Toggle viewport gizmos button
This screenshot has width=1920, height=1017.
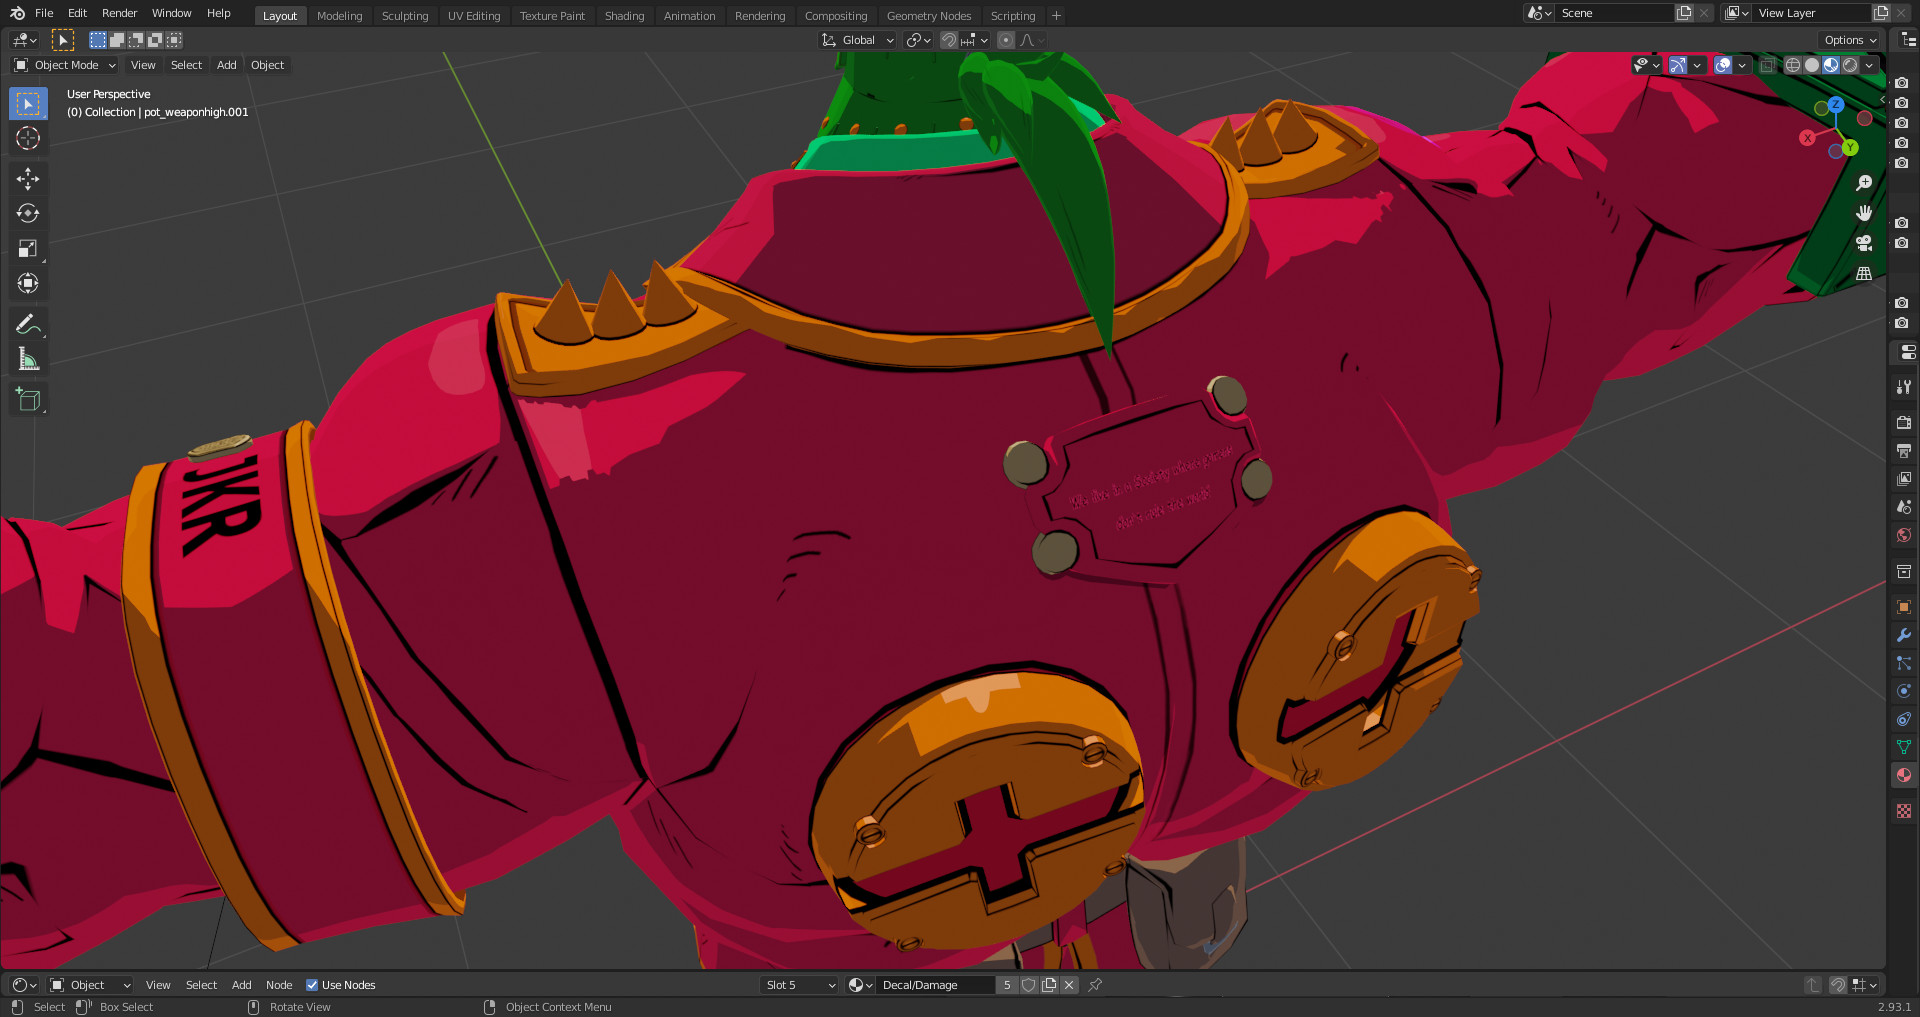tap(1678, 65)
